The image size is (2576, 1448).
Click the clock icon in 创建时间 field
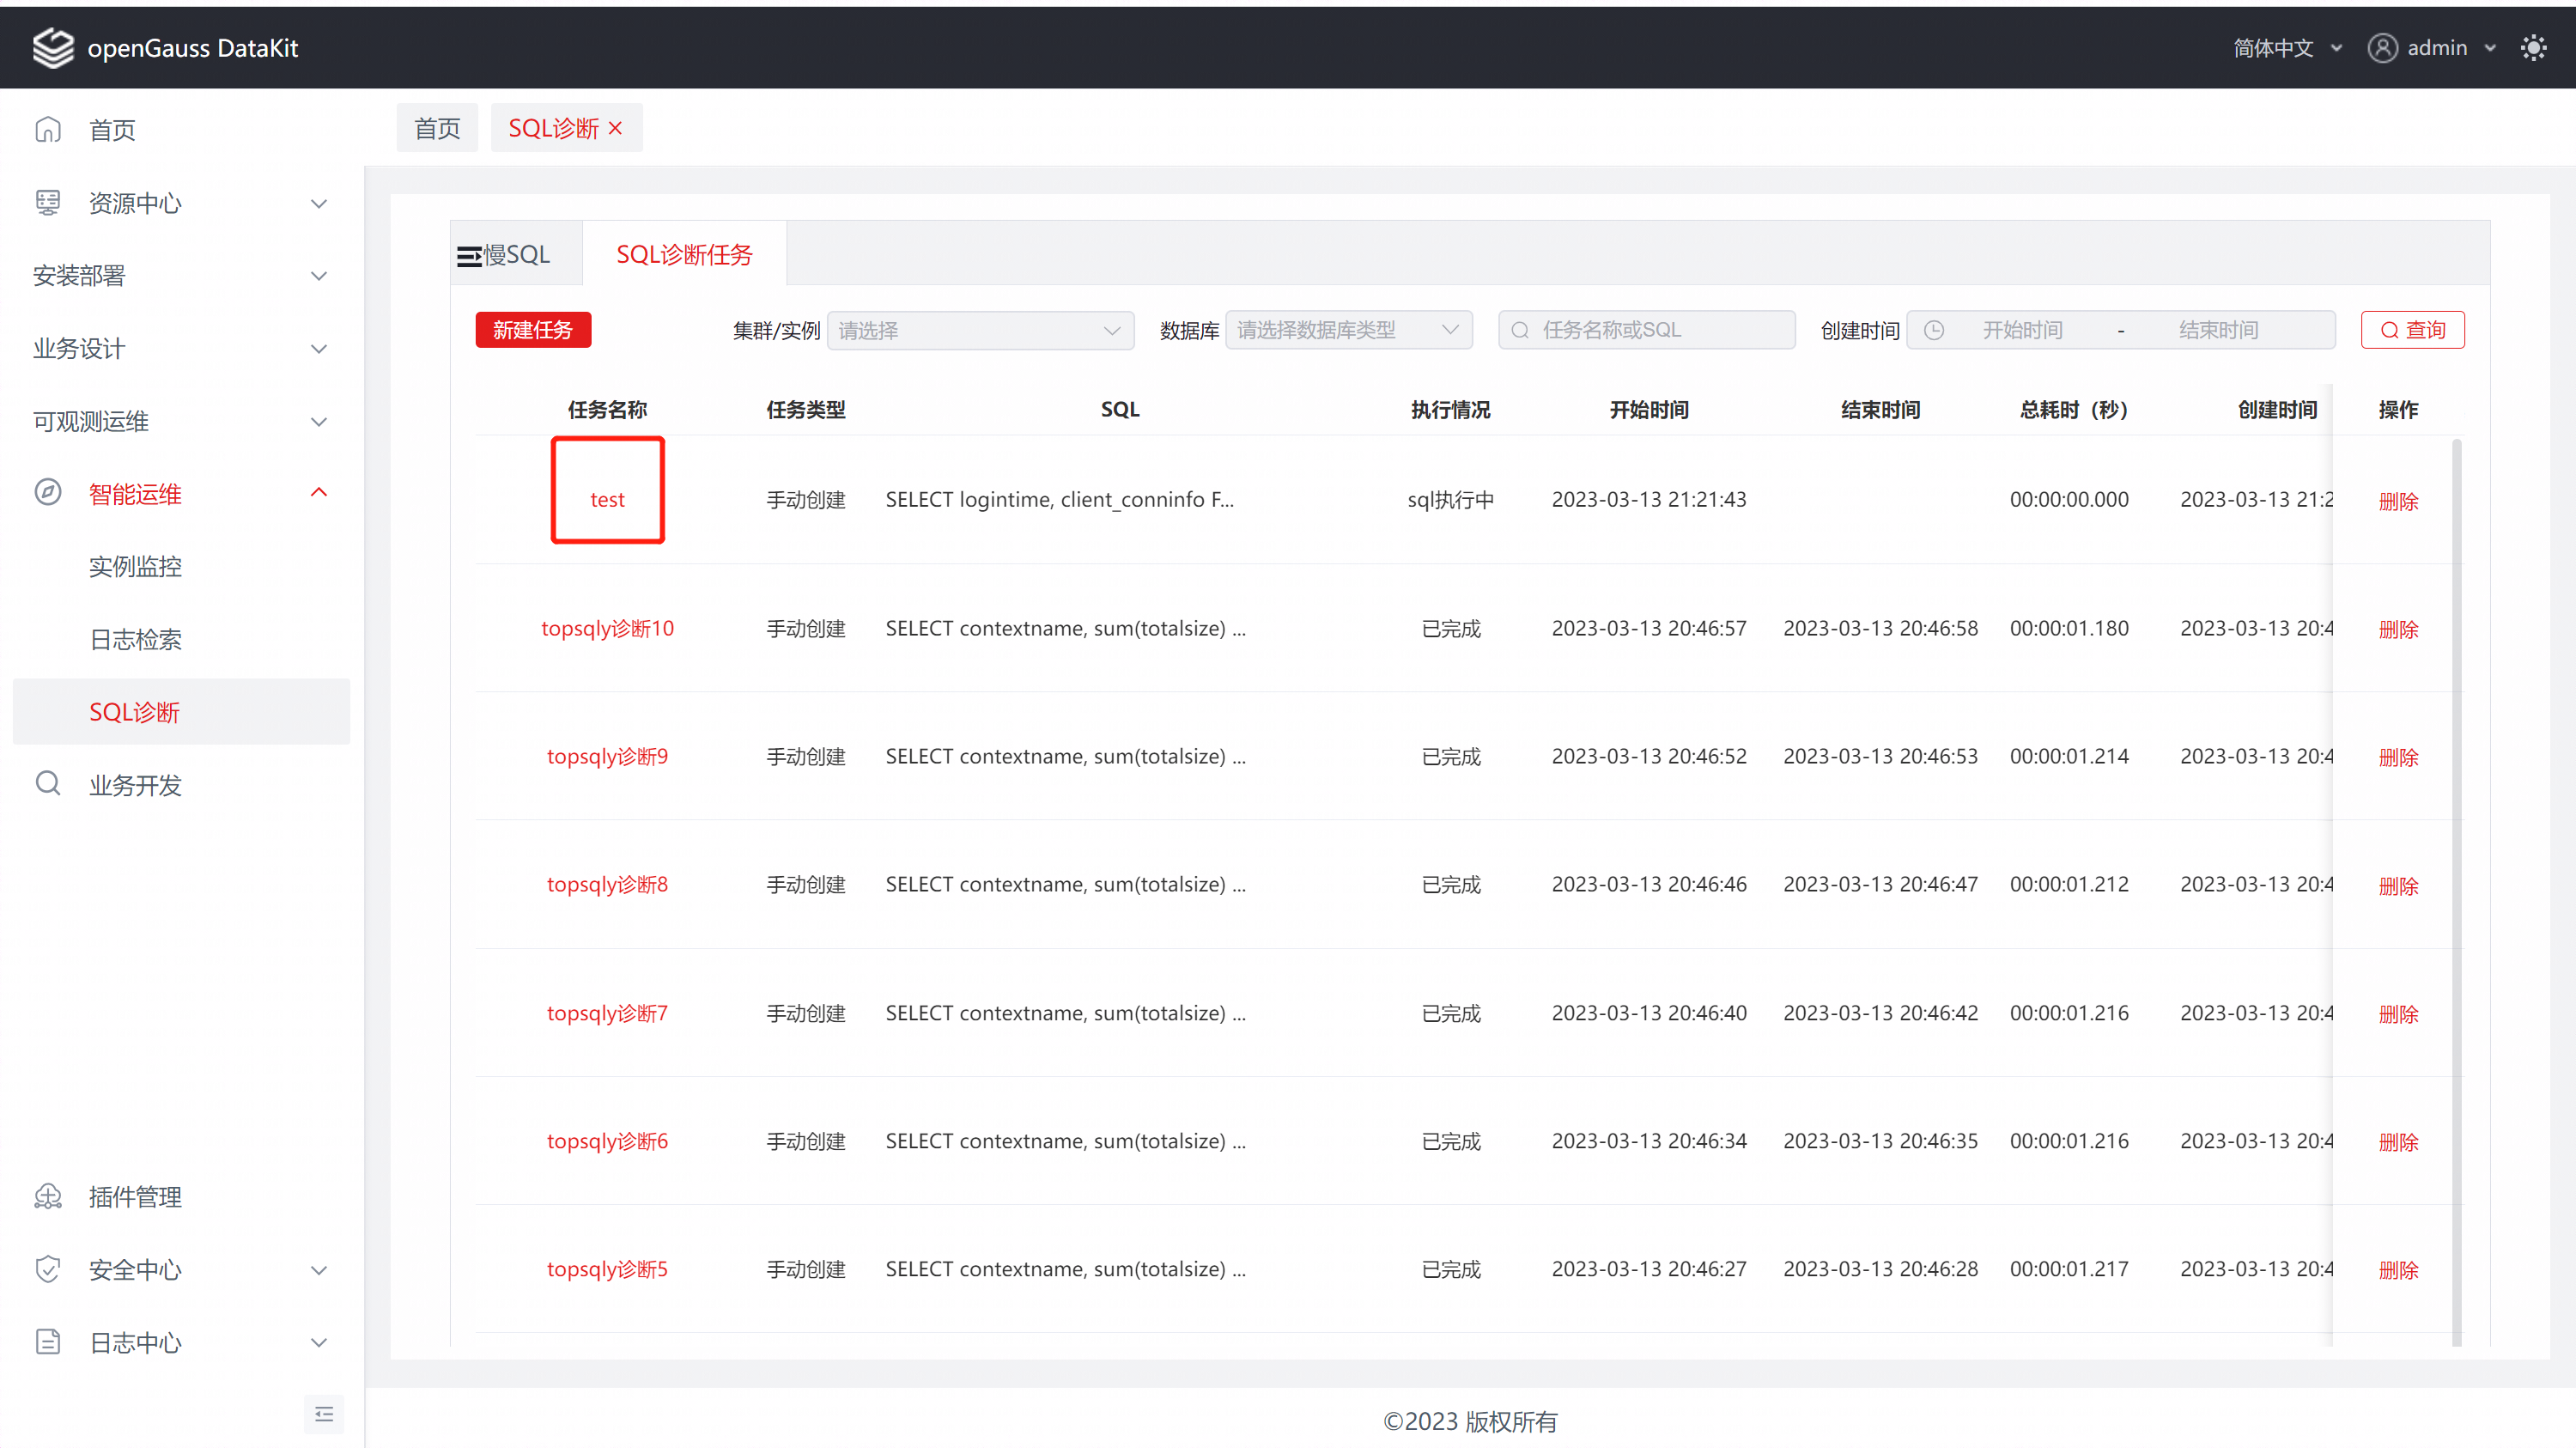pyautogui.click(x=1934, y=330)
